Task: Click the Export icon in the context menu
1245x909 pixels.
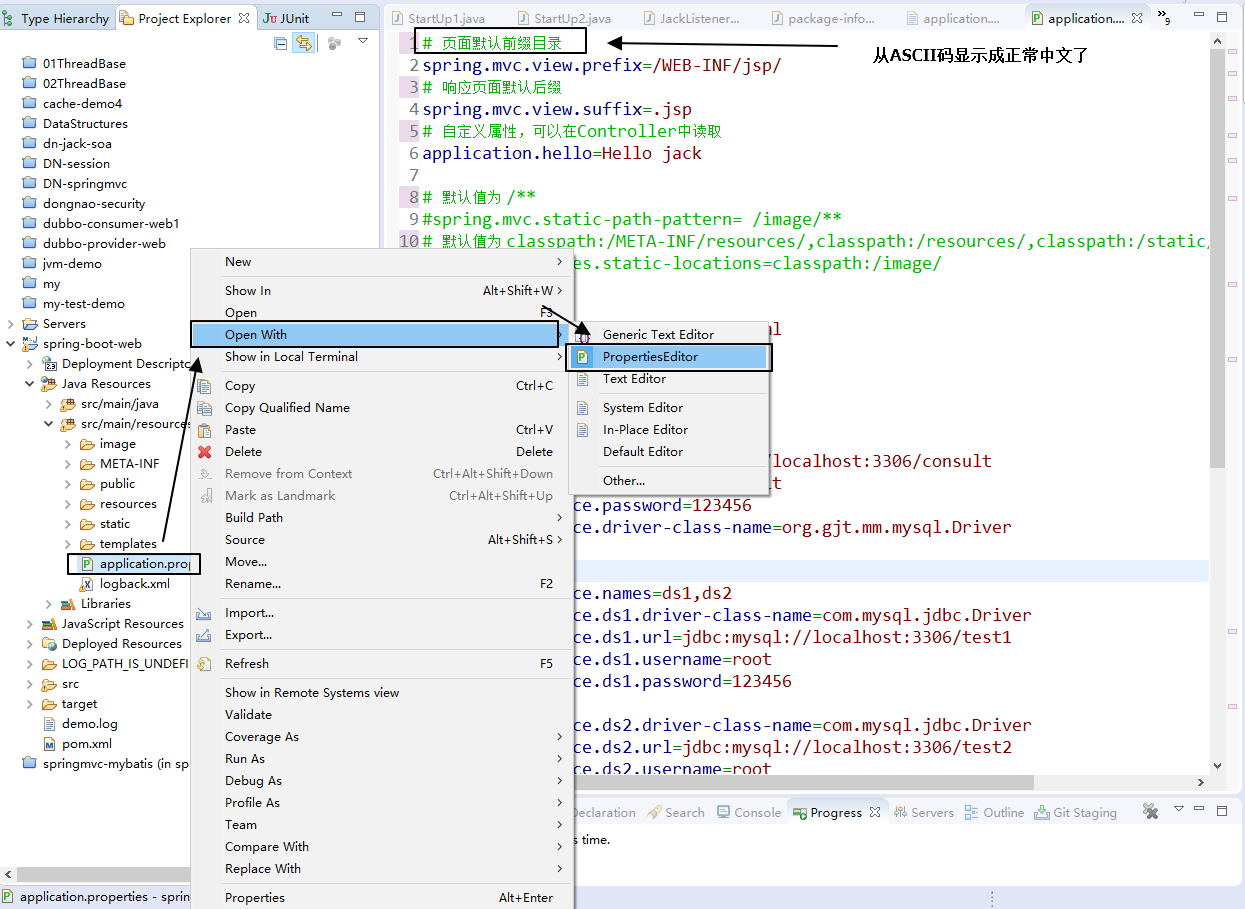Action: point(205,635)
